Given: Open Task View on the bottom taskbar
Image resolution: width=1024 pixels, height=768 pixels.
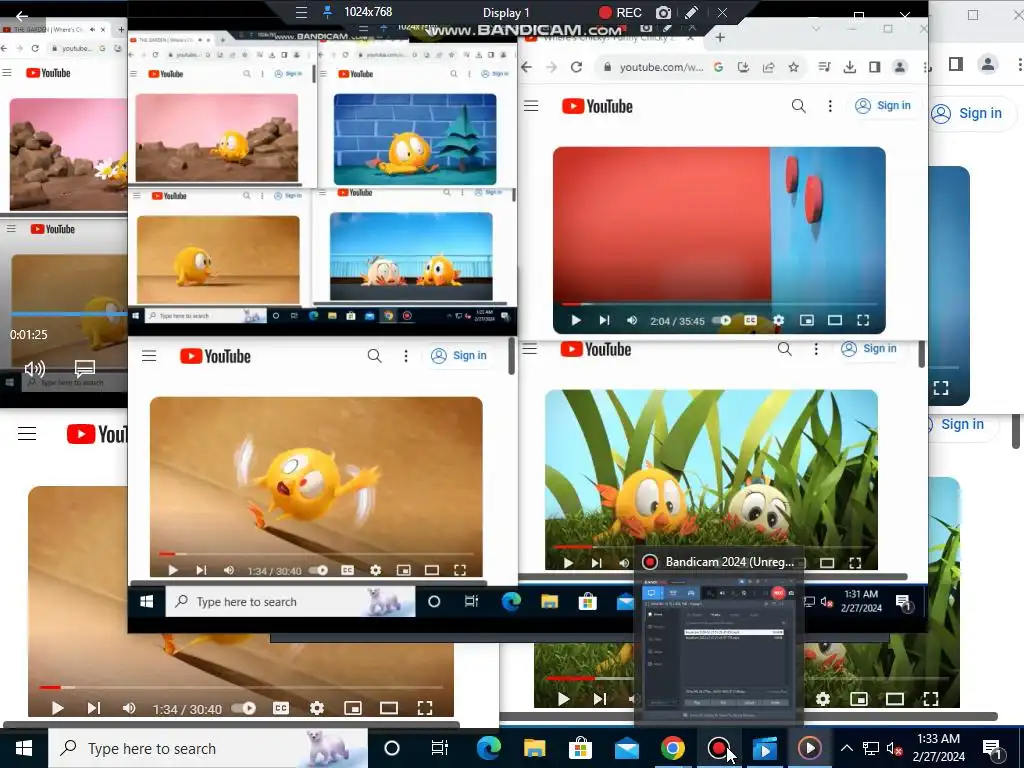Looking at the screenshot, I should [440, 748].
